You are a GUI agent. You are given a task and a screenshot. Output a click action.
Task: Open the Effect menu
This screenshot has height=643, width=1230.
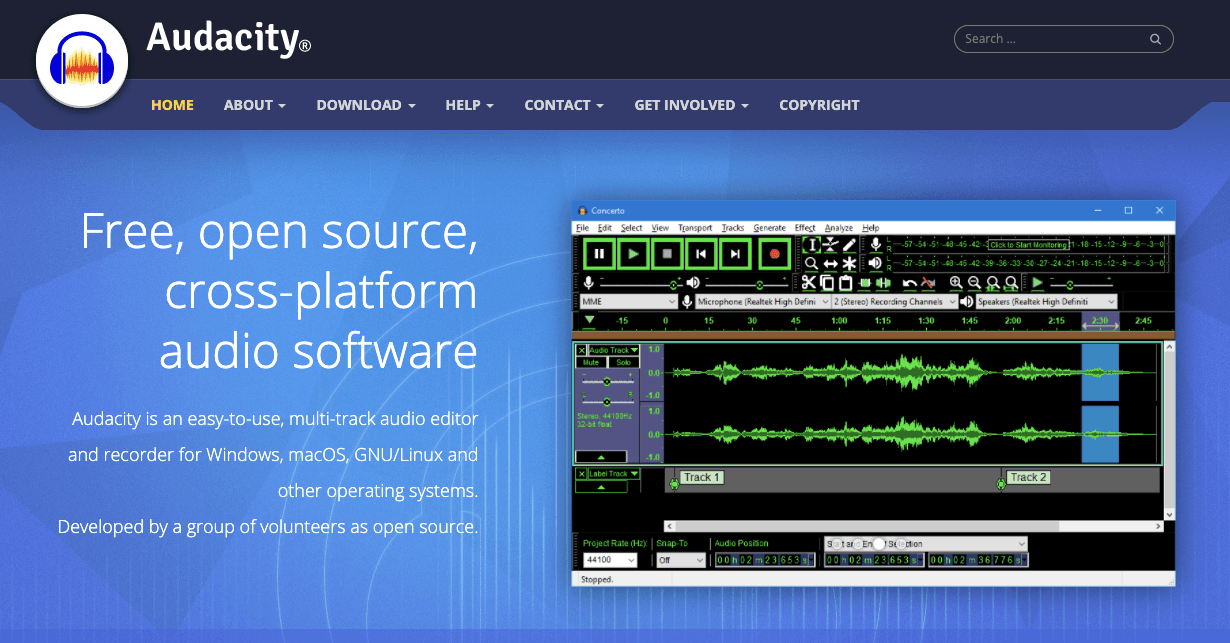click(x=804, y=227)
